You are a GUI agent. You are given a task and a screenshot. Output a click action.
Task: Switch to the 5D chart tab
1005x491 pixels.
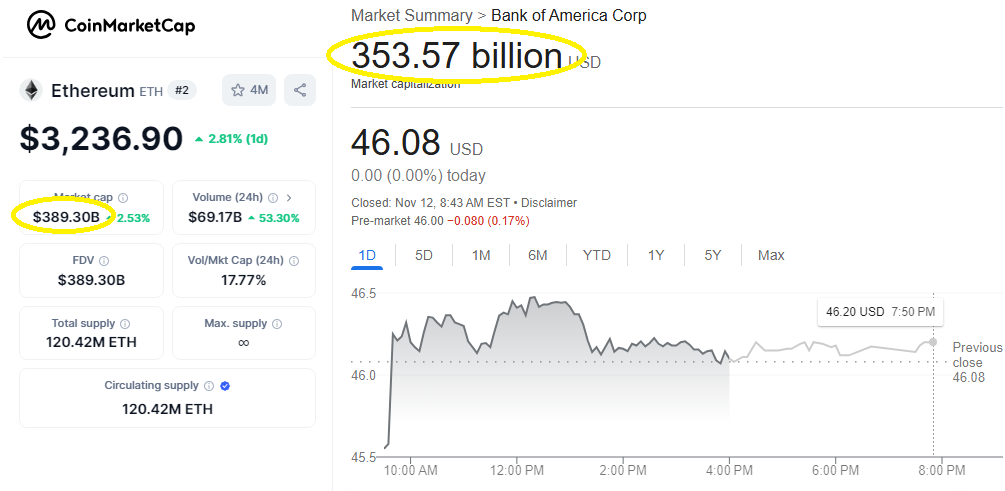click(x=424, y=256)
